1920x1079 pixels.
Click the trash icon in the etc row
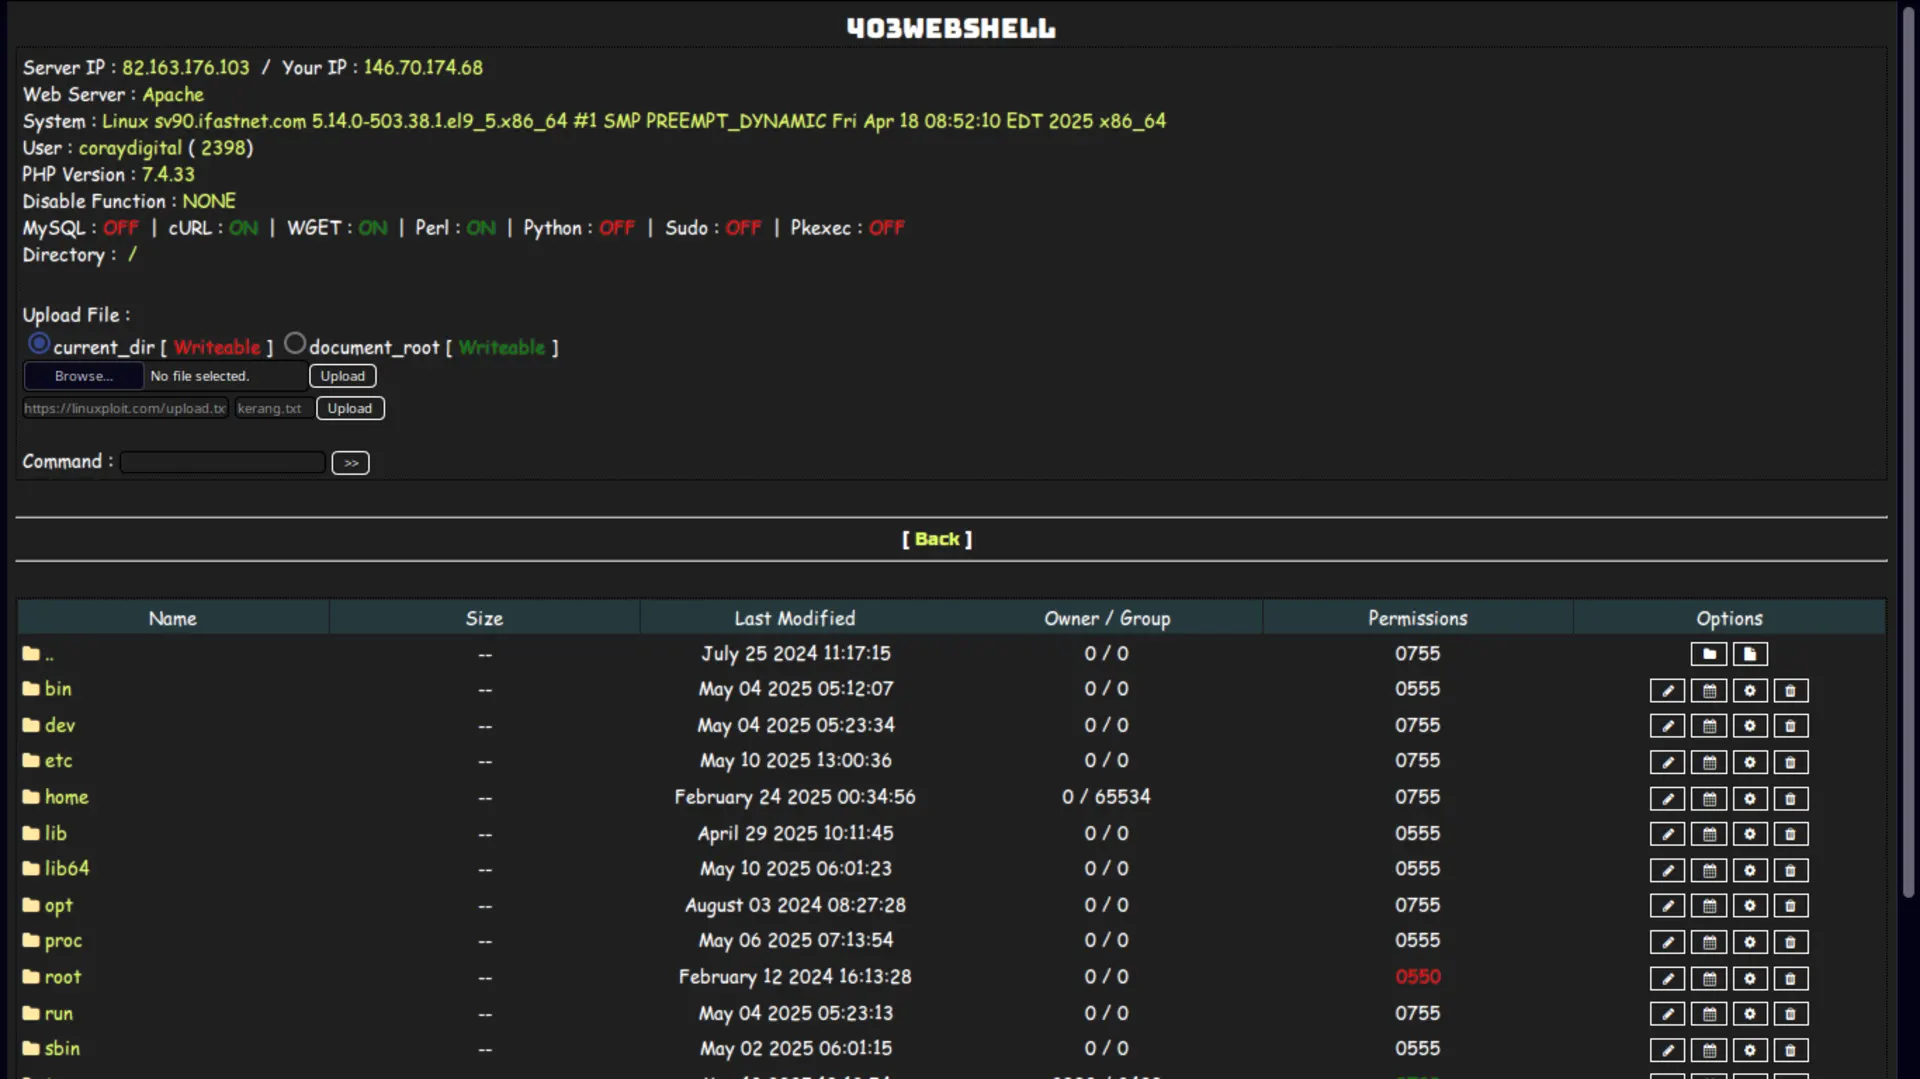(x=1791, y=762)
